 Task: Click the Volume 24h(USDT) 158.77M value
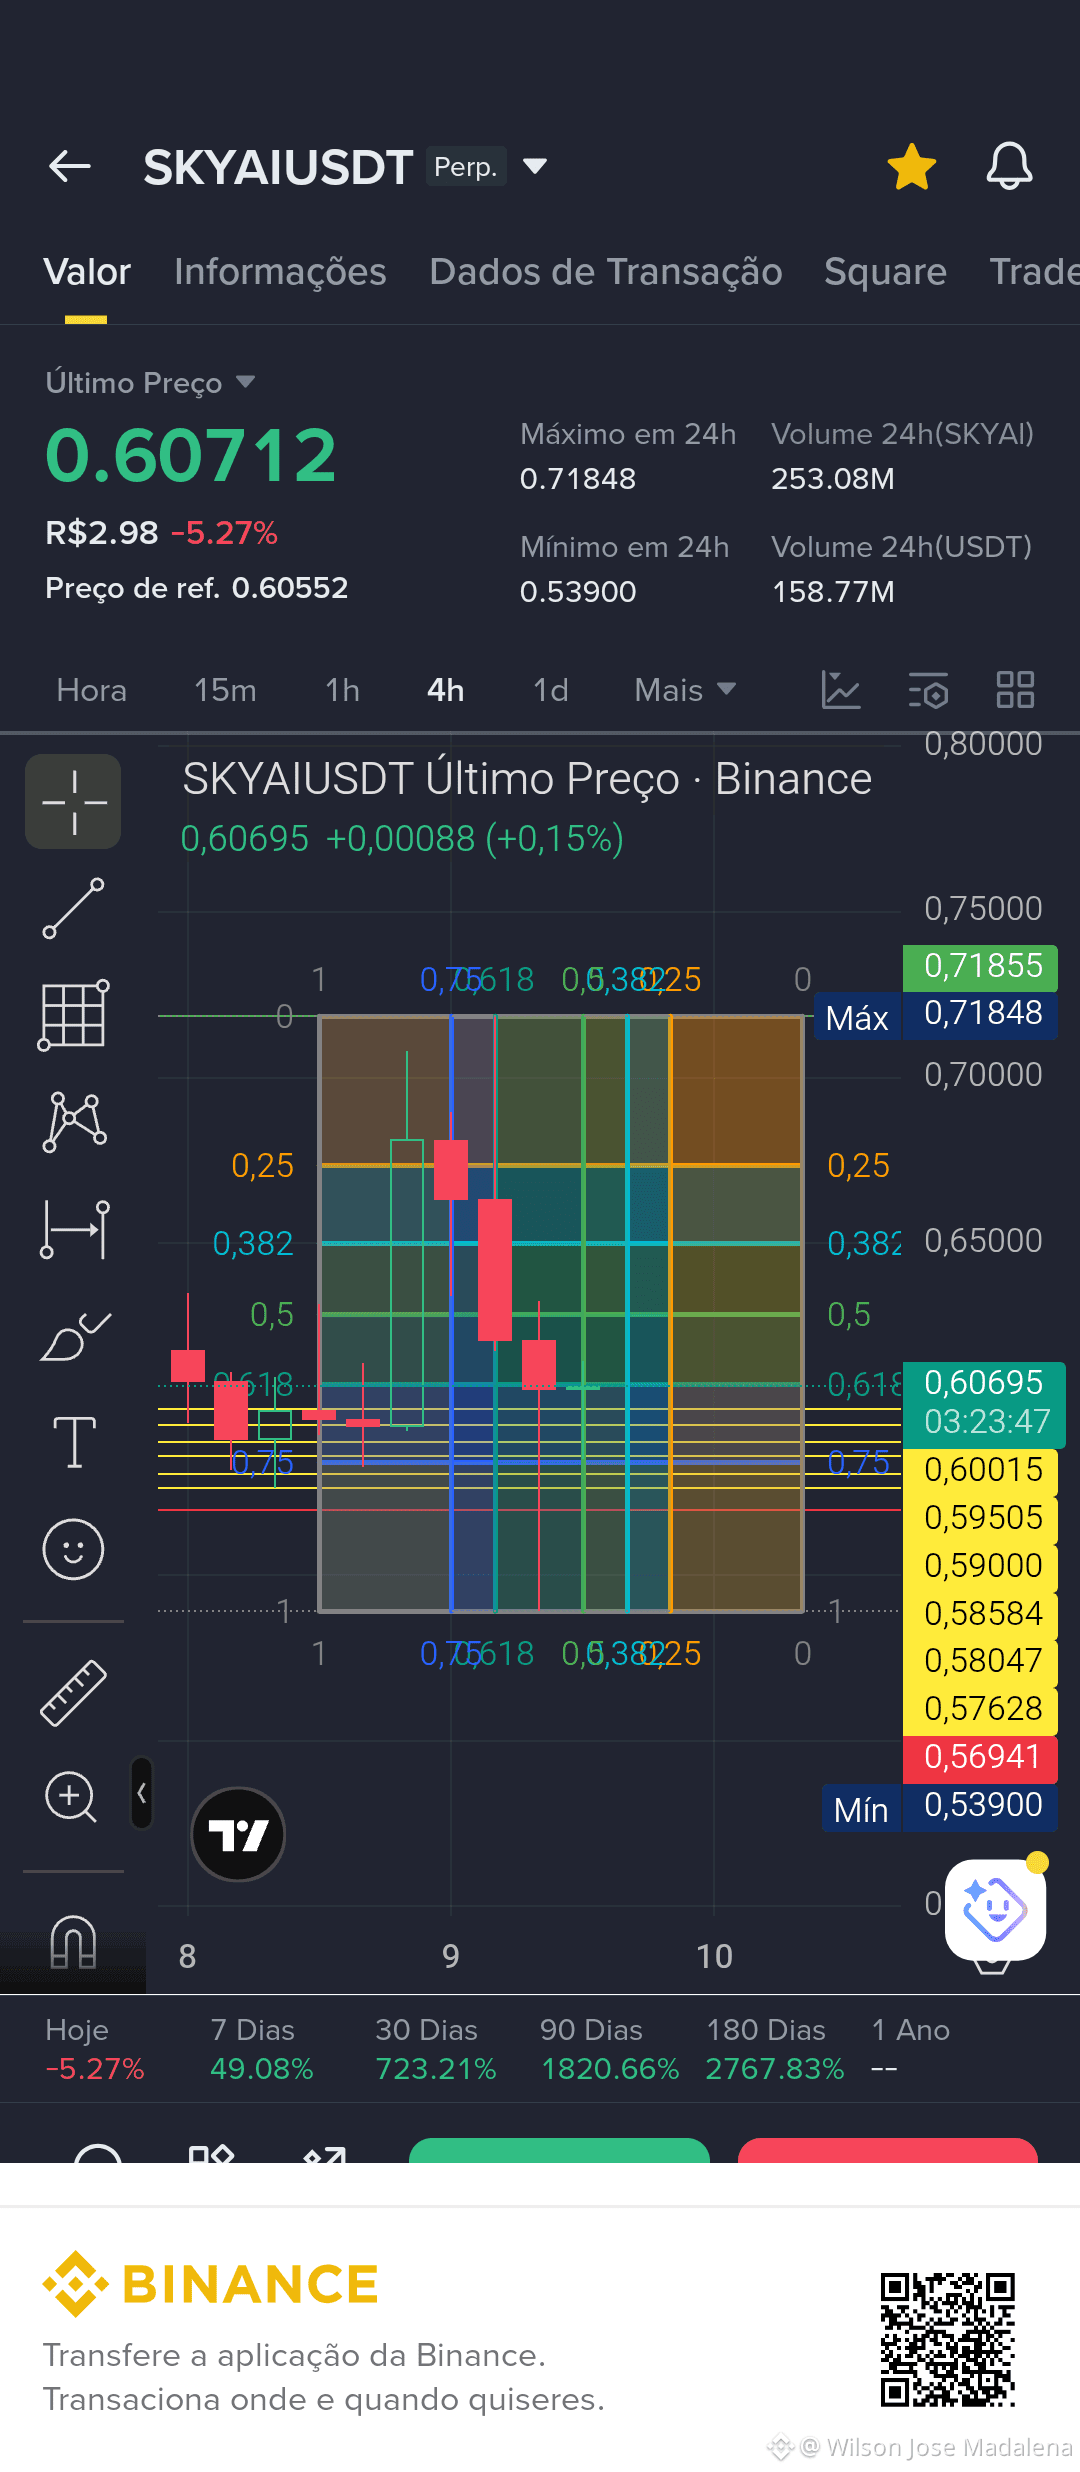point(833,592)
